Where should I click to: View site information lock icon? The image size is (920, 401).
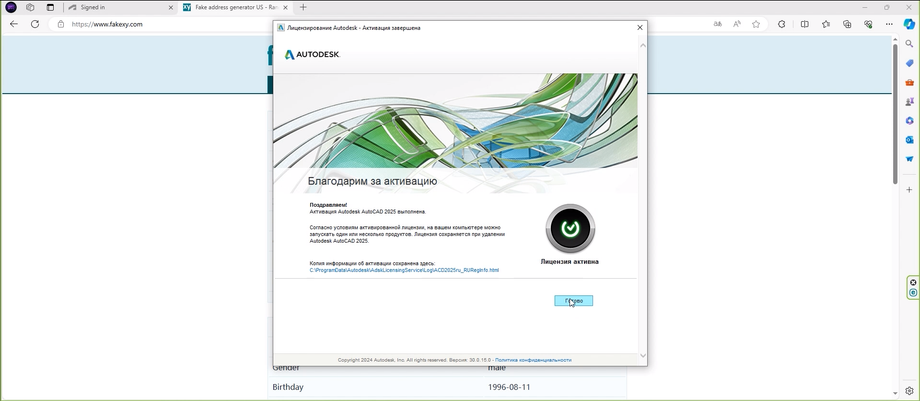pyautogui.click(x=60, y=24)
